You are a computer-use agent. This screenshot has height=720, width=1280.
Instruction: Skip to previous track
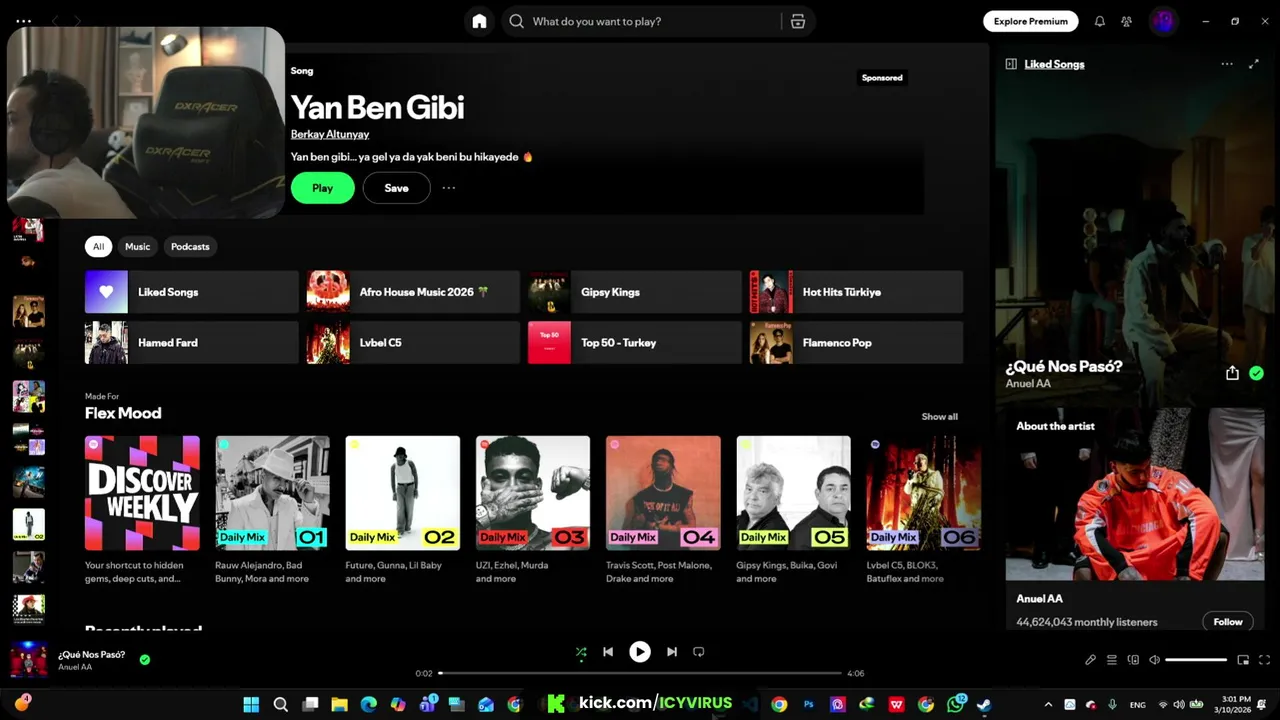pyautogui.click(x=607, y=652)
